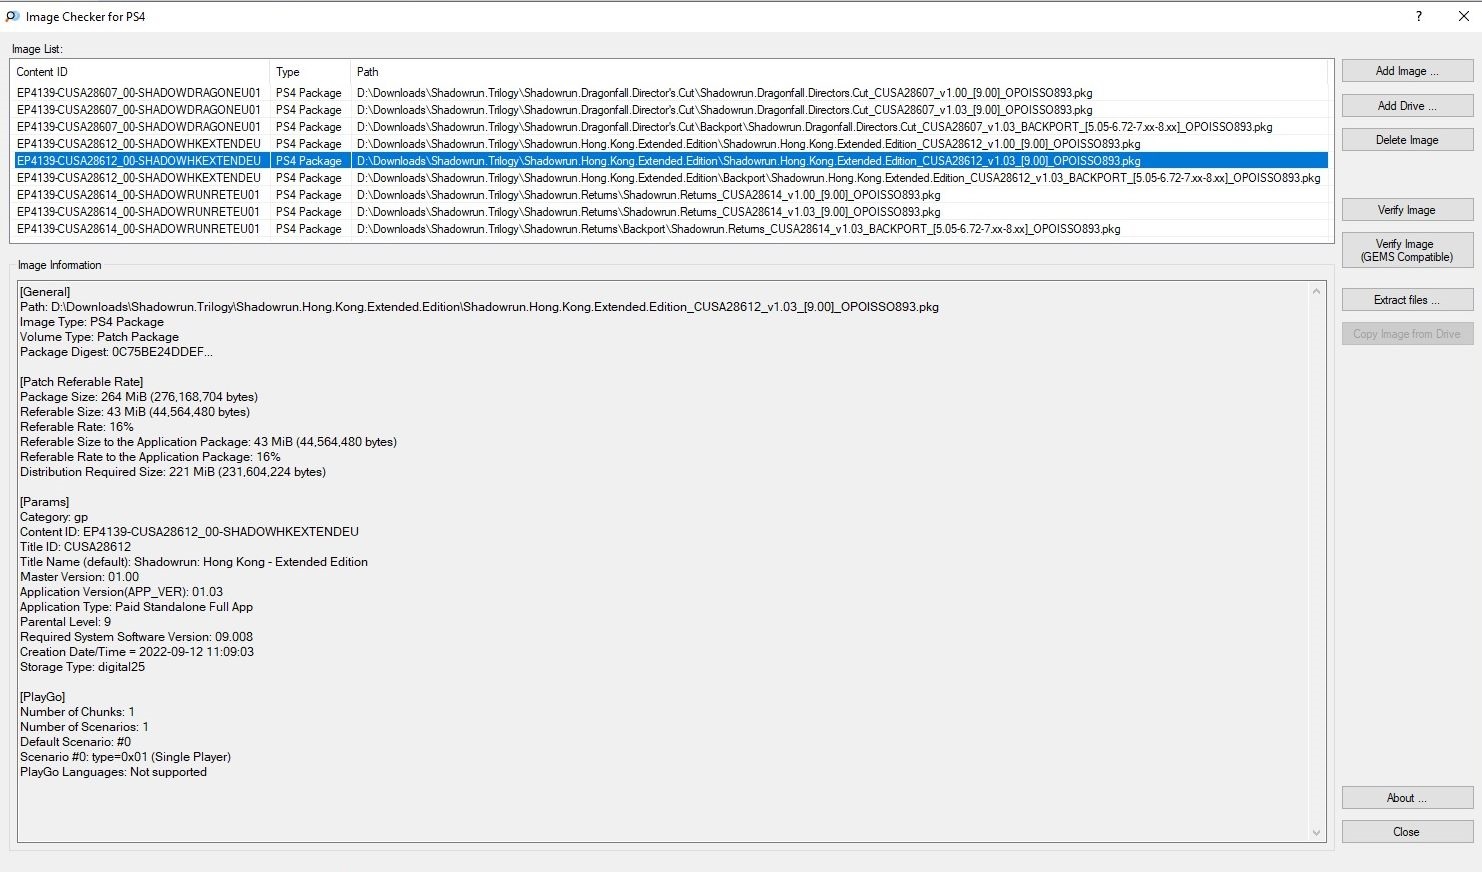Click the Title Name (default) line
The image size is (1482, 872).
[x=194, y=562]
